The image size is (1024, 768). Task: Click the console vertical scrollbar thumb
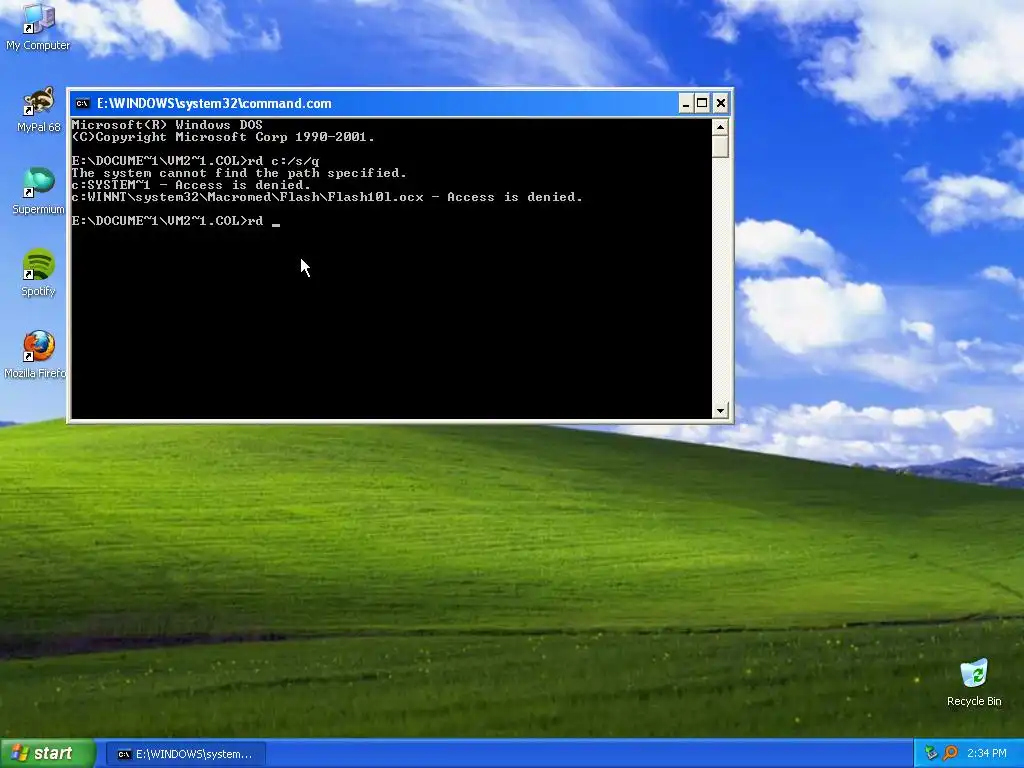(x=720, y=146)
